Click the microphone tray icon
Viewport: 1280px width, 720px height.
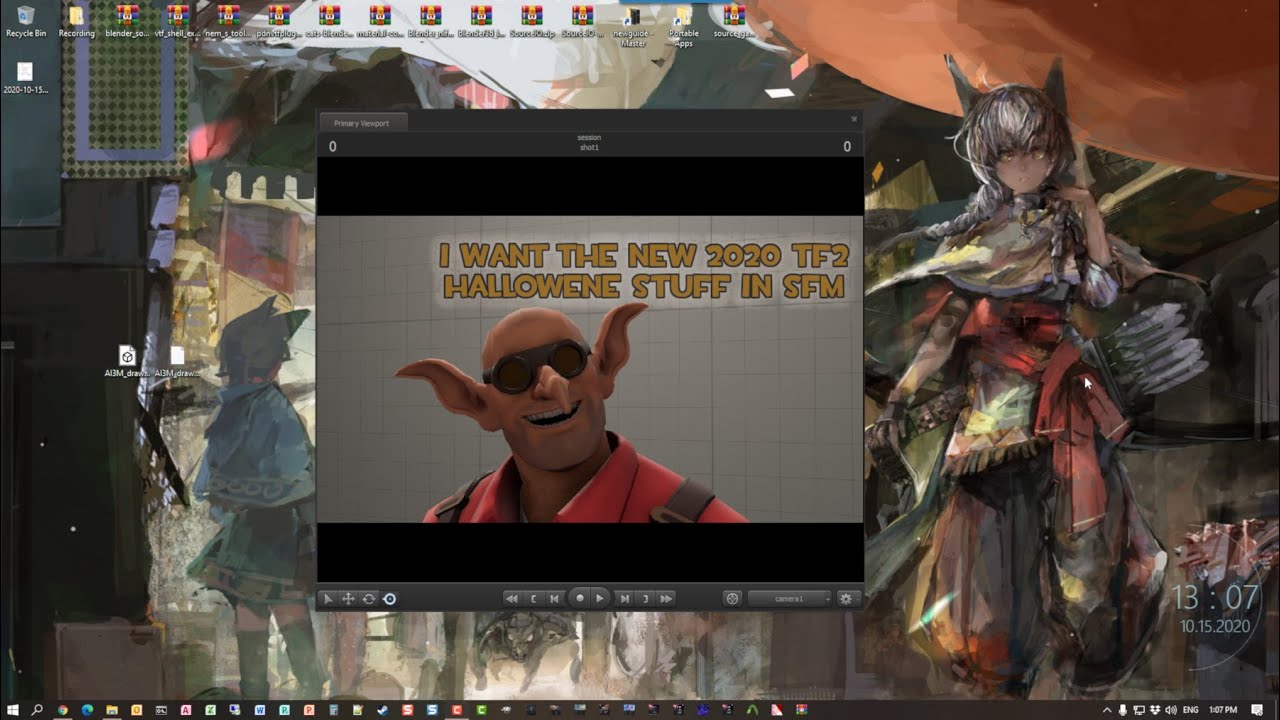(1123, 710)
